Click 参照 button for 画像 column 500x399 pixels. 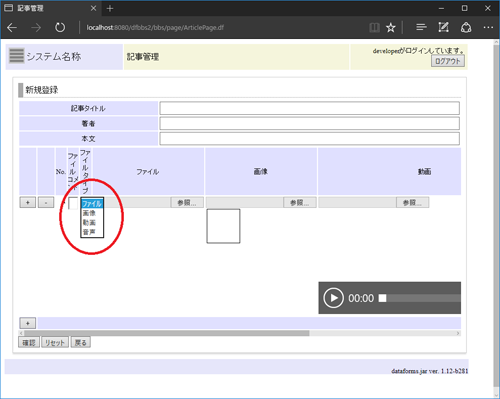(x=300, y=202)
